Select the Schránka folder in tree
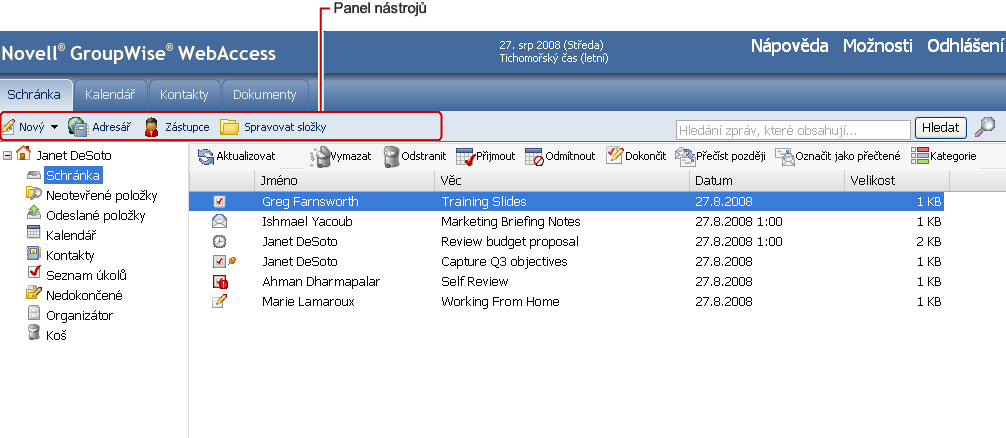The height and width of the screenshot is (438, 1006). [73, 175]
